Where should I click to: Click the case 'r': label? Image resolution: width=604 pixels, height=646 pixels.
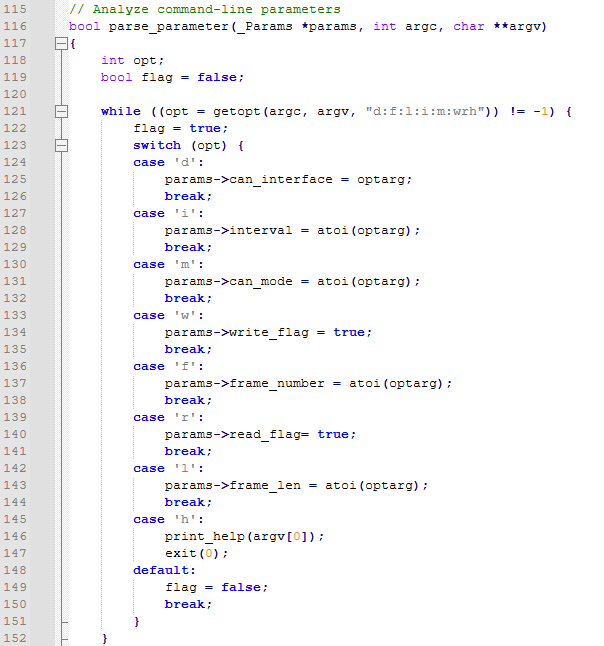168,417
